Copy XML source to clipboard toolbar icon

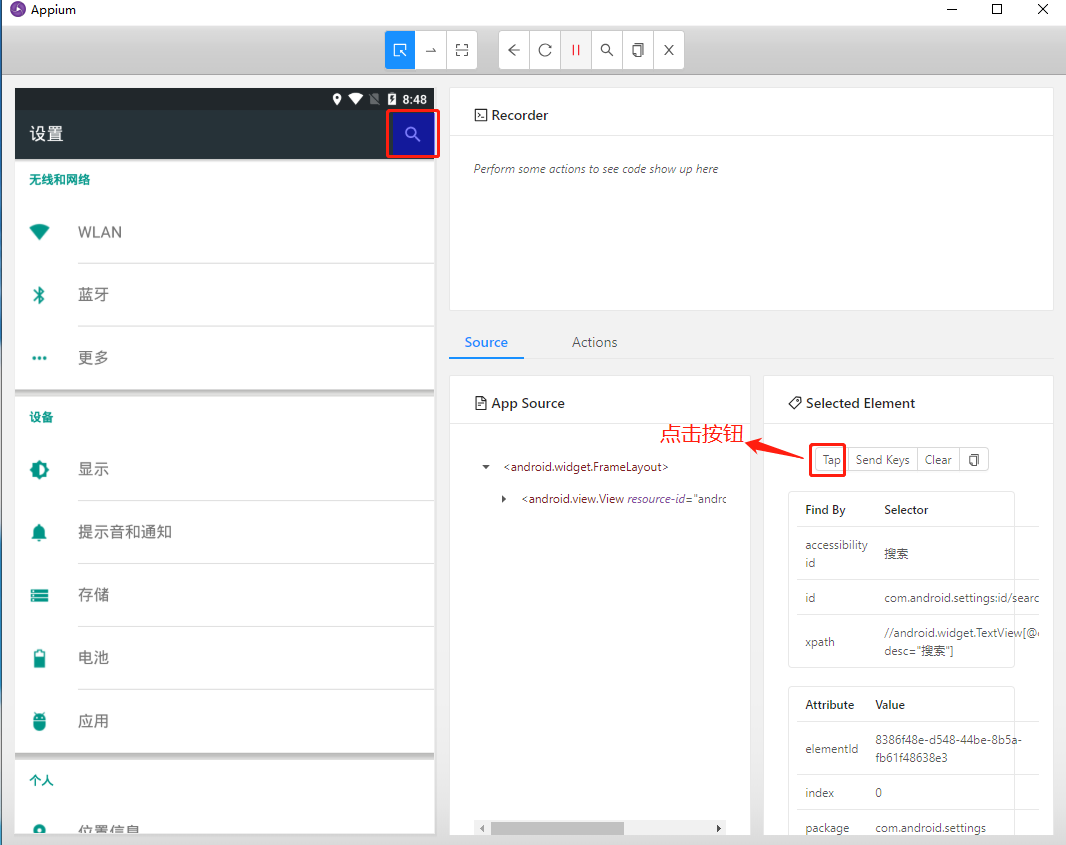point(638,50)
